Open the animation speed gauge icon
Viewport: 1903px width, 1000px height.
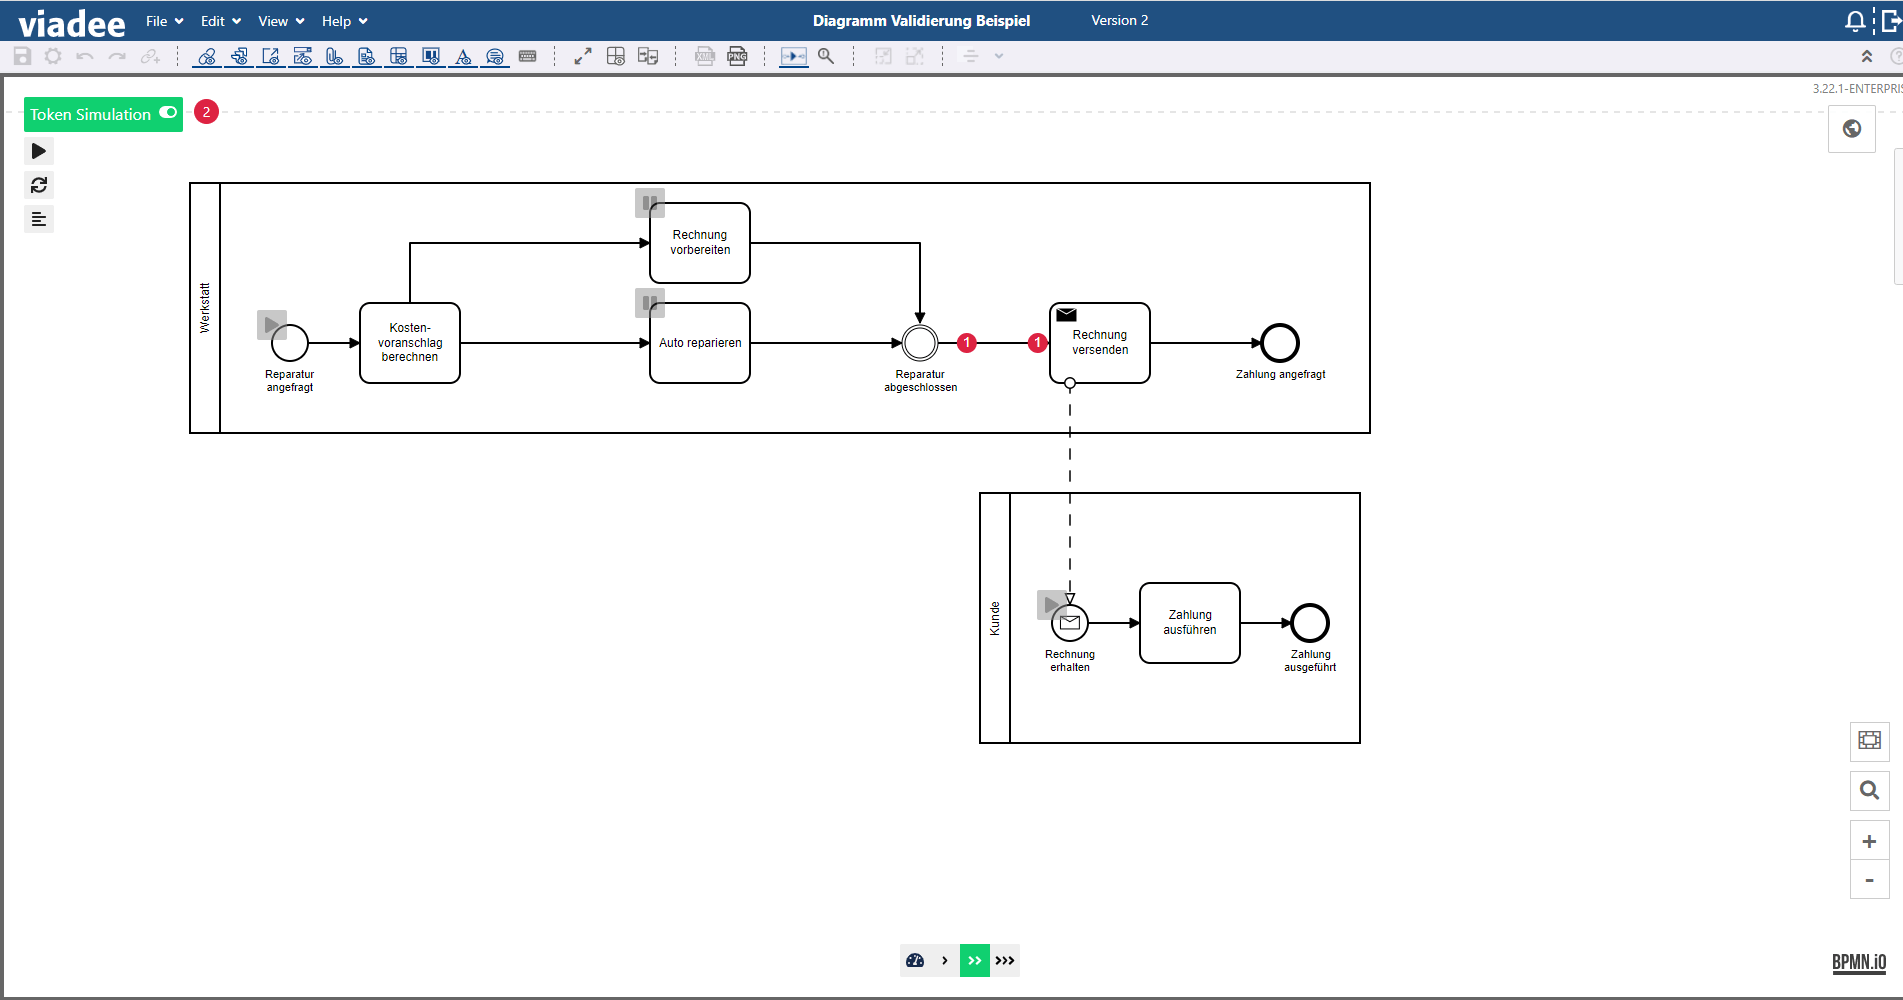click(x=915, y=960)
